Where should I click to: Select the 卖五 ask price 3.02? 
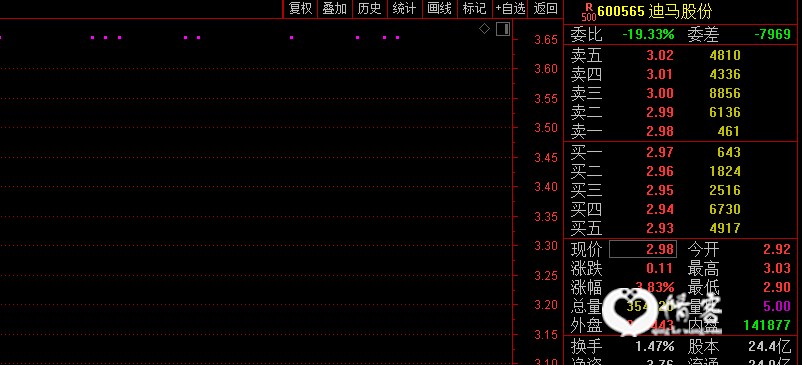pos(660,55)
